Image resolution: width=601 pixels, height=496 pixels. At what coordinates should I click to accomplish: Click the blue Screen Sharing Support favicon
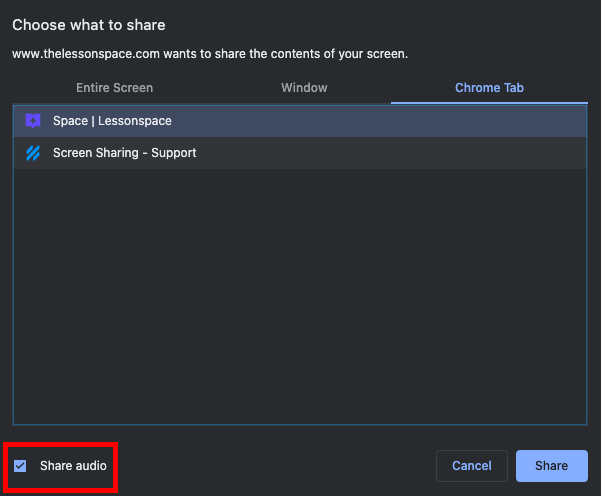click(x=33, y=153)
